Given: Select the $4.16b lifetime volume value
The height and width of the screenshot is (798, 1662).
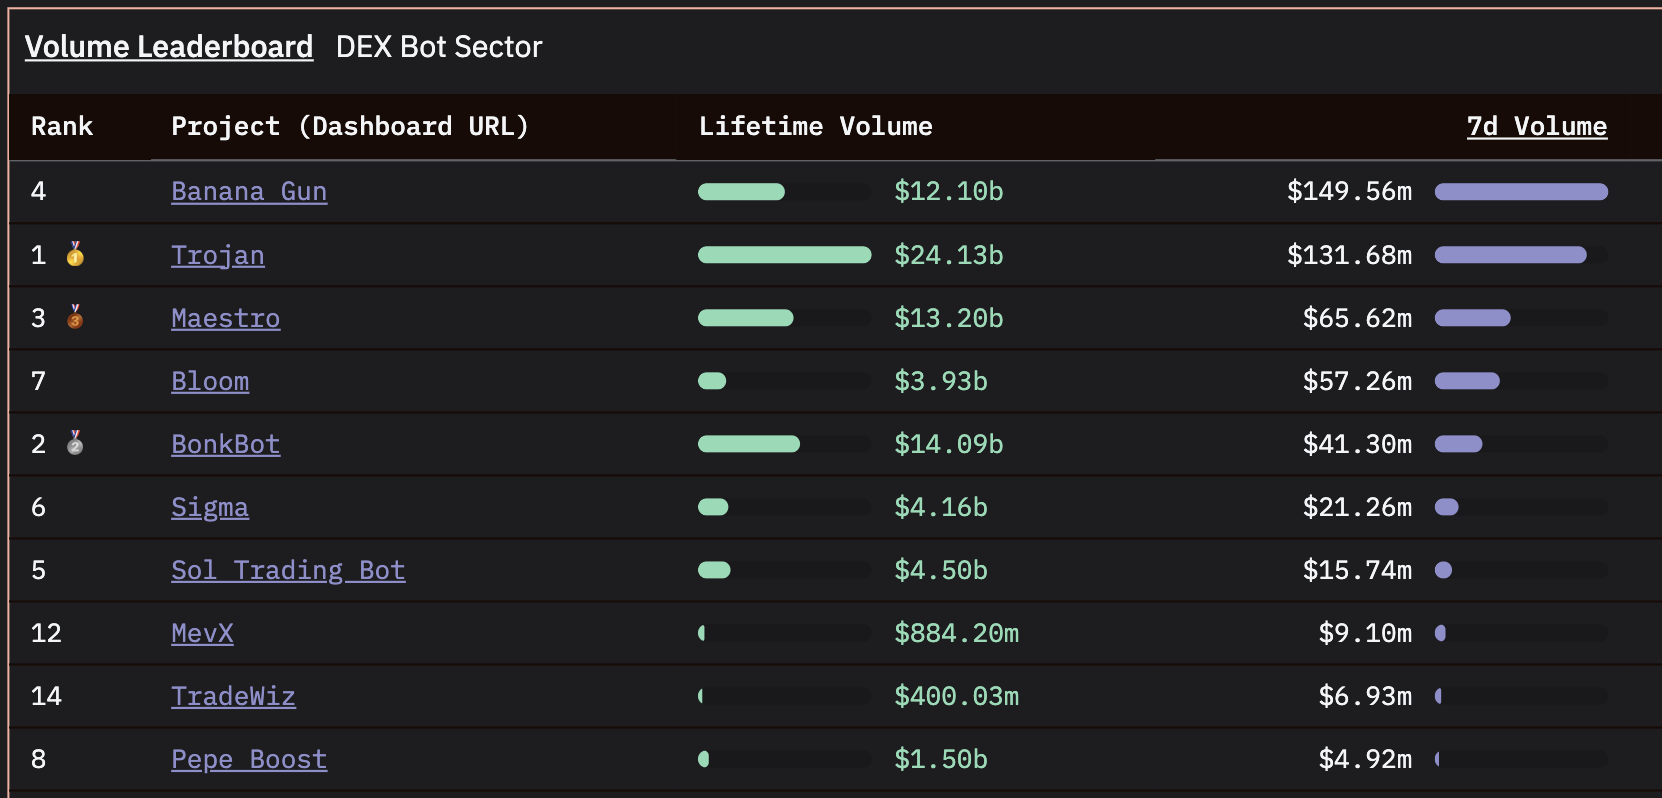Looking at the screenshot, I should click(x=941, y=507).
